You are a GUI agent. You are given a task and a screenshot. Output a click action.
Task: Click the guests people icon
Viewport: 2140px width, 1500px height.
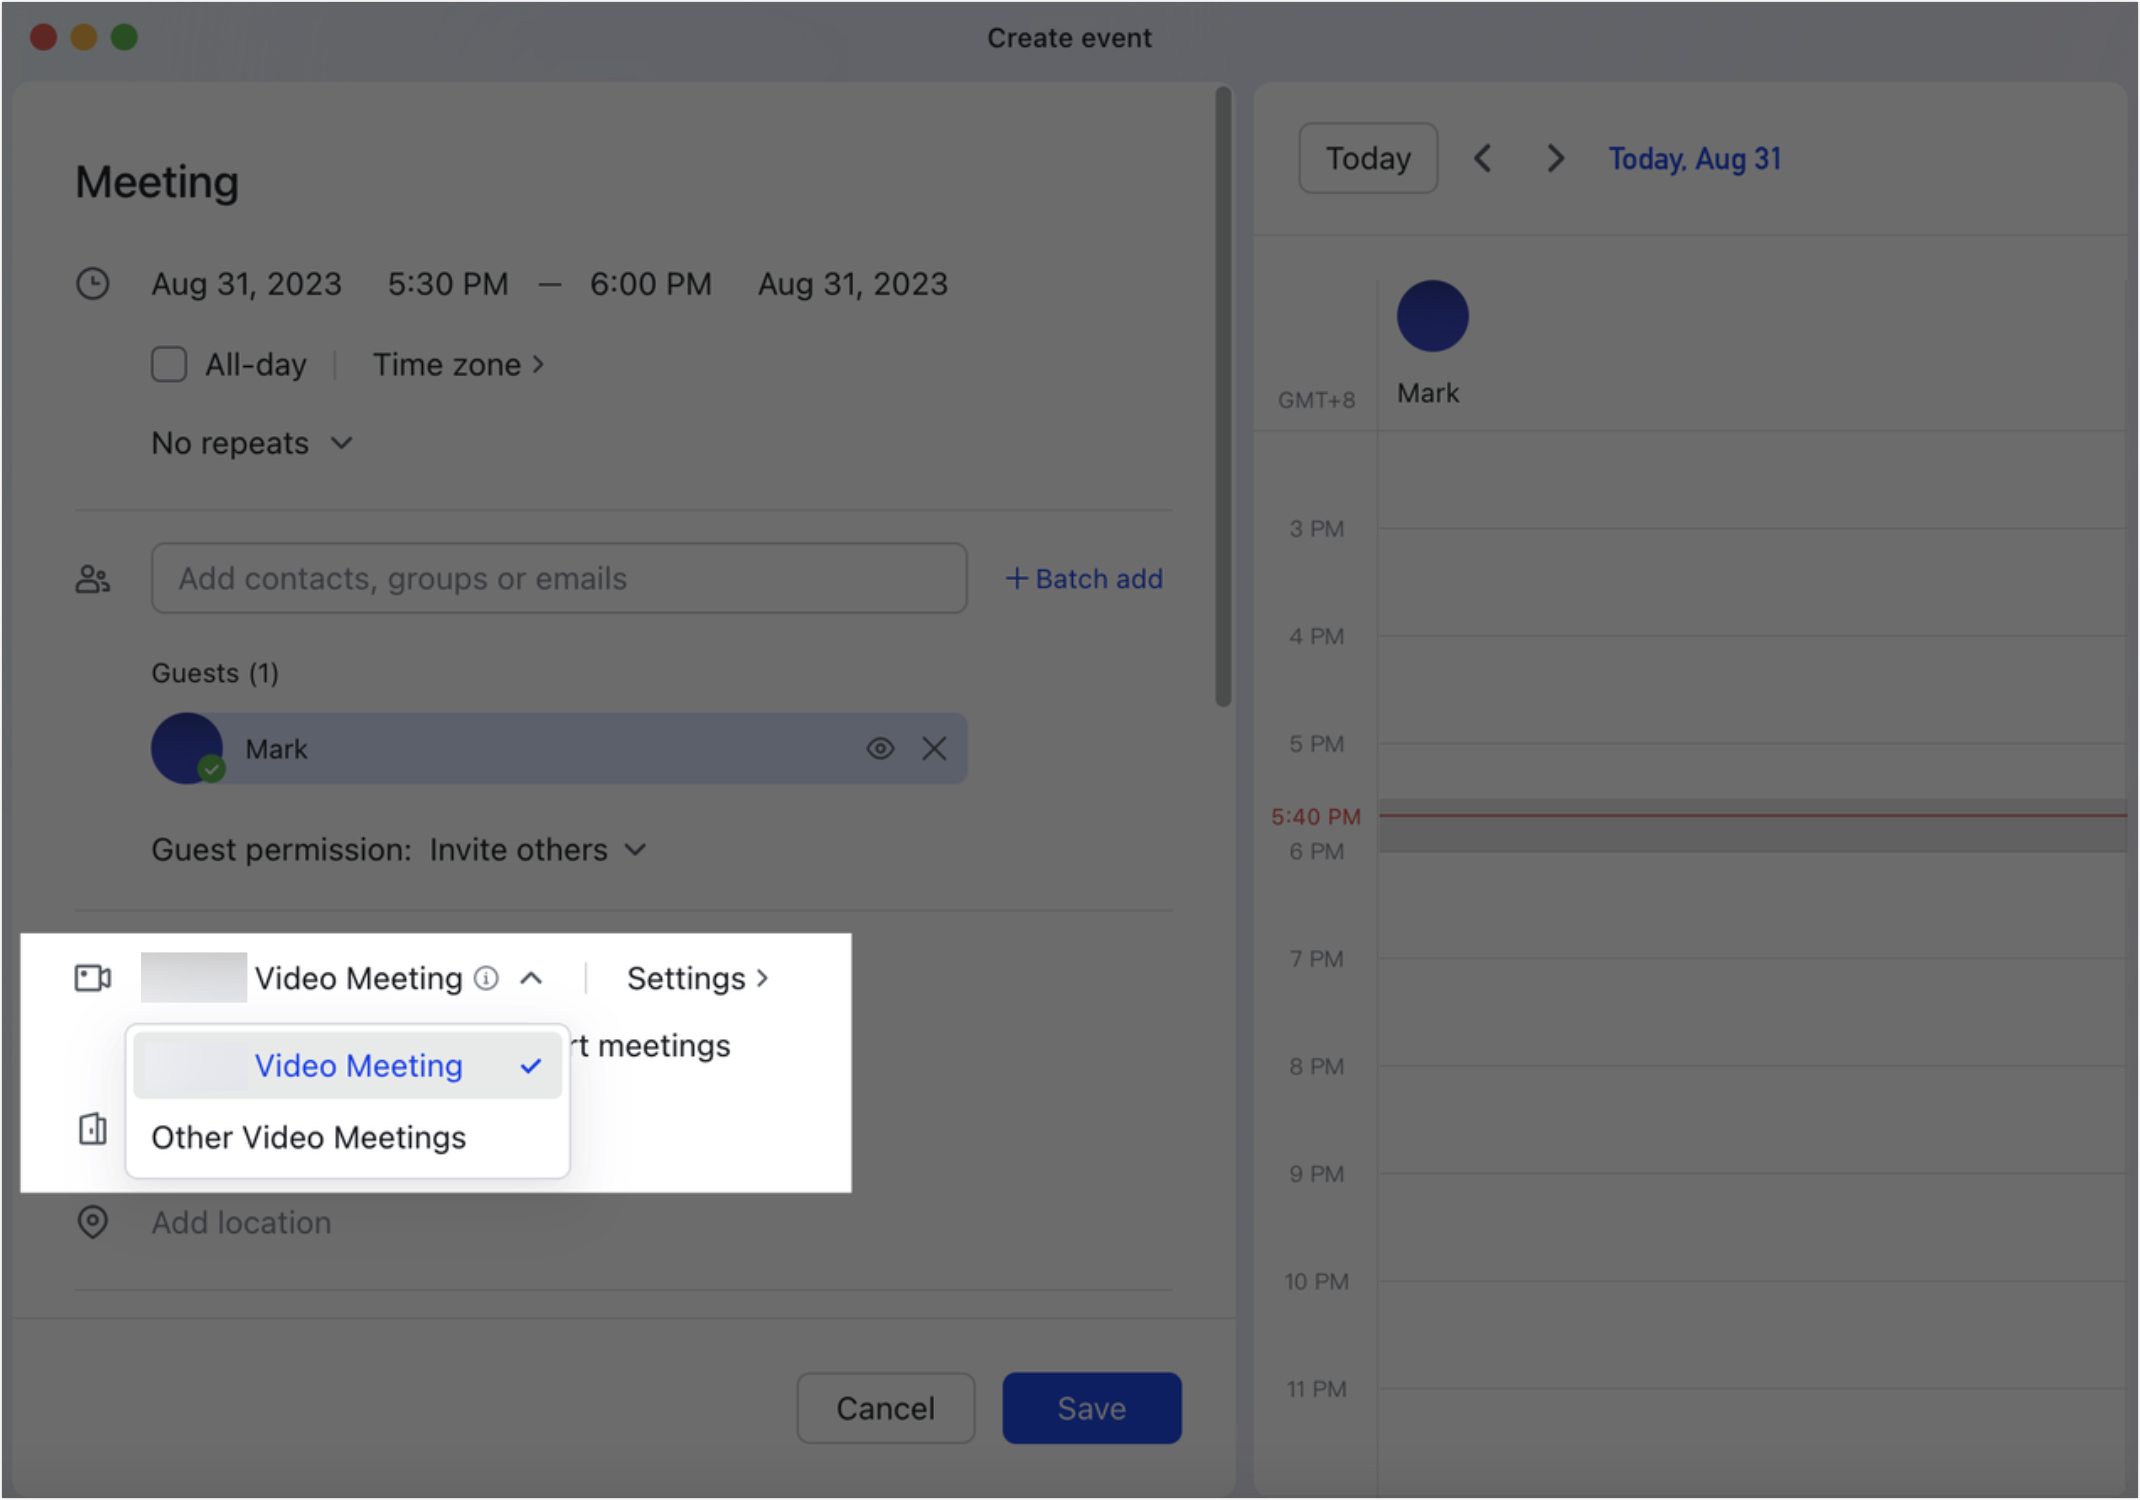click(x=93, y=579)
